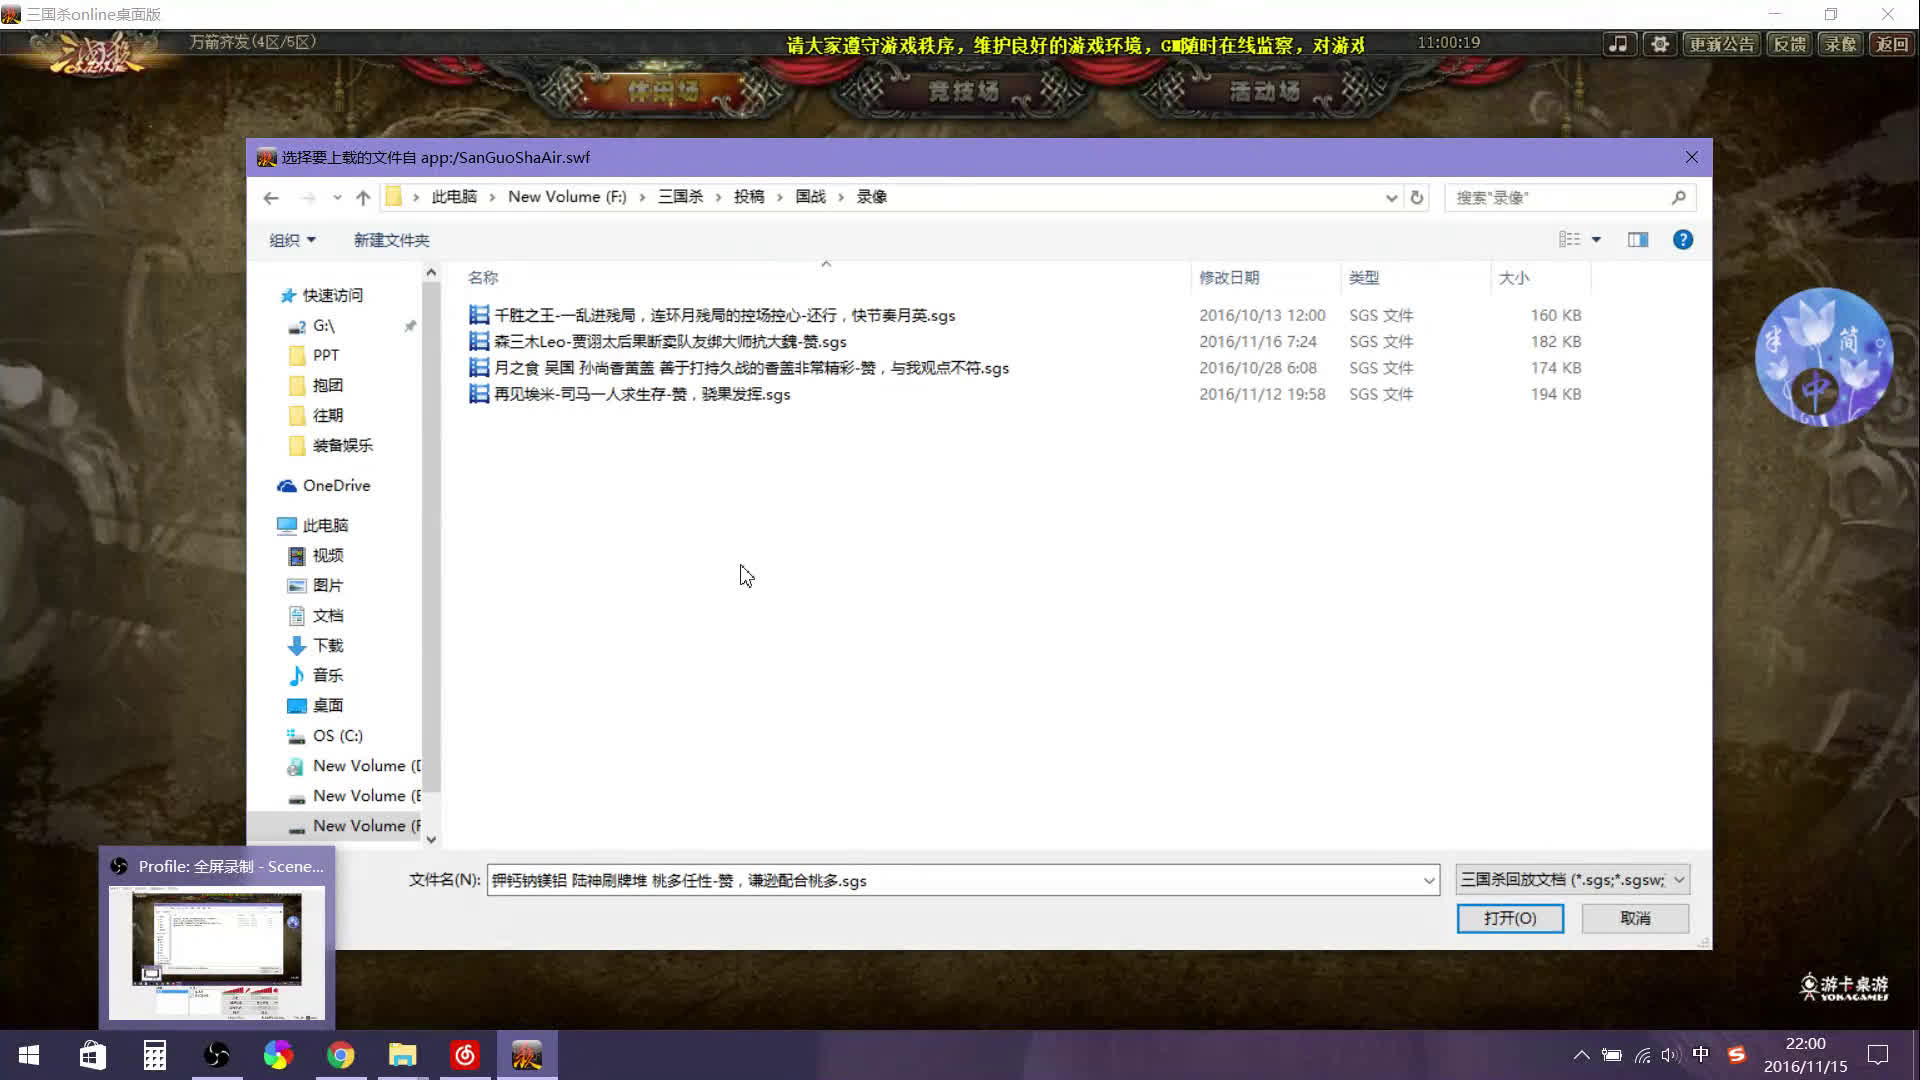Click the music note icon in game header
Viewport: 1920px width, 1080px height.
click(1618, 44)
